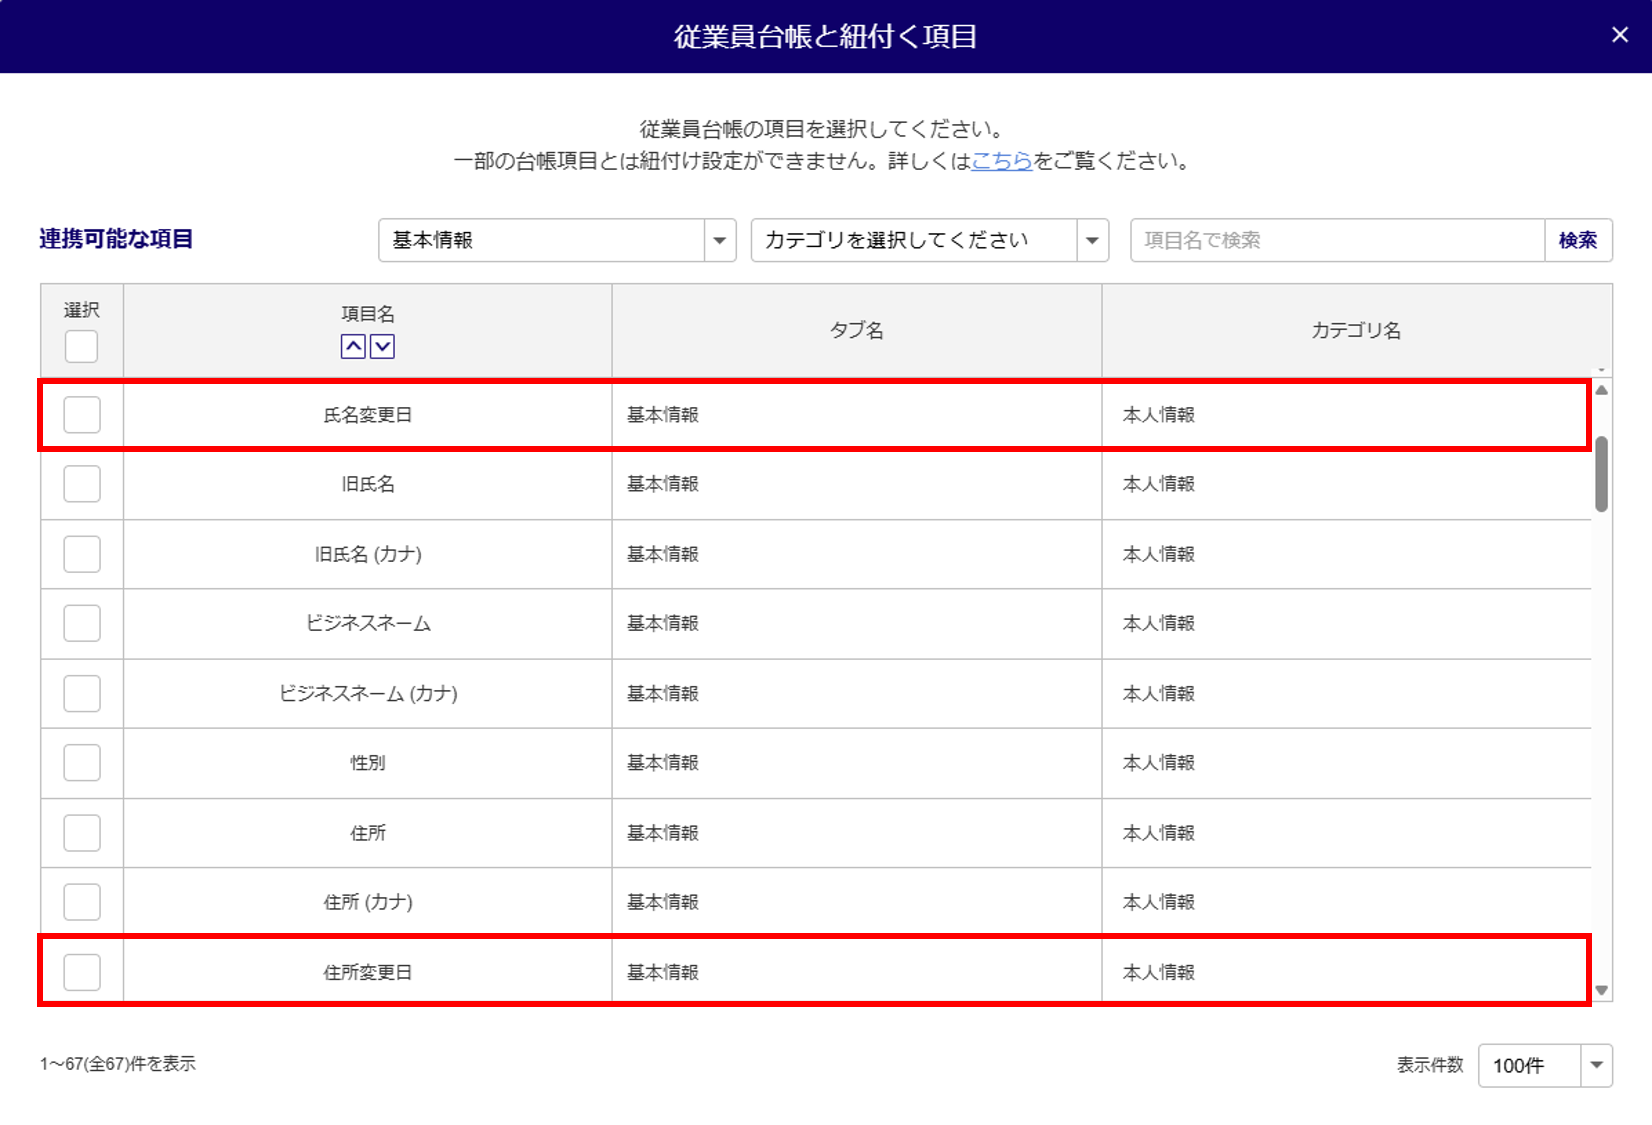Tick the select-all checkbox in header
The image size is (1652, 1125).
tap(81, 347)
